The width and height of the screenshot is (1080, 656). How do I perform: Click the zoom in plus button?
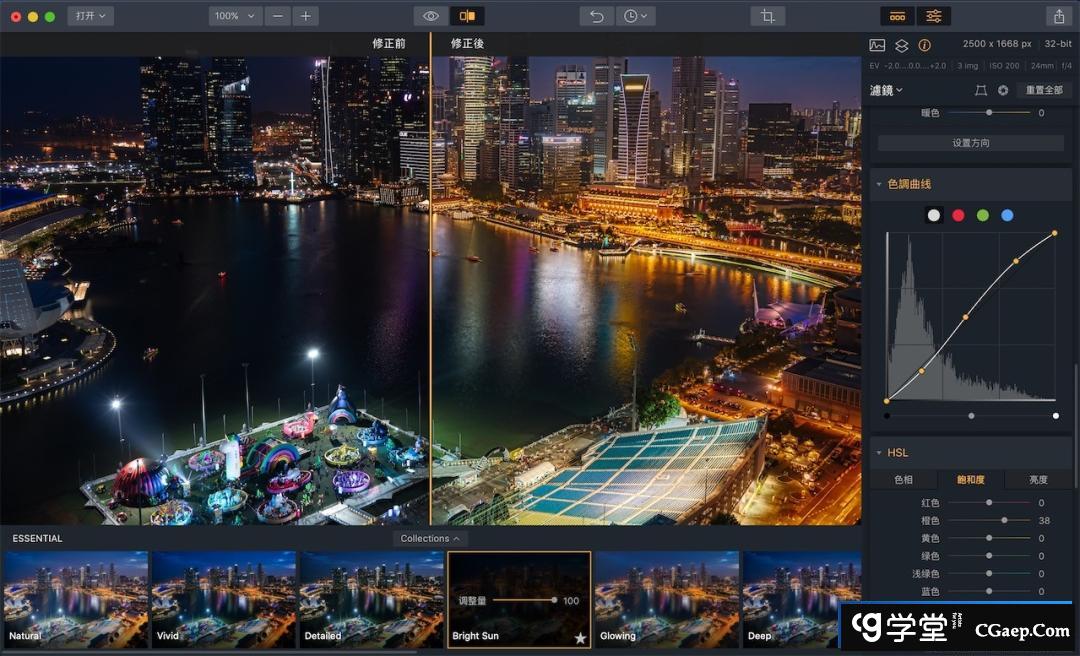coord(305,16)
